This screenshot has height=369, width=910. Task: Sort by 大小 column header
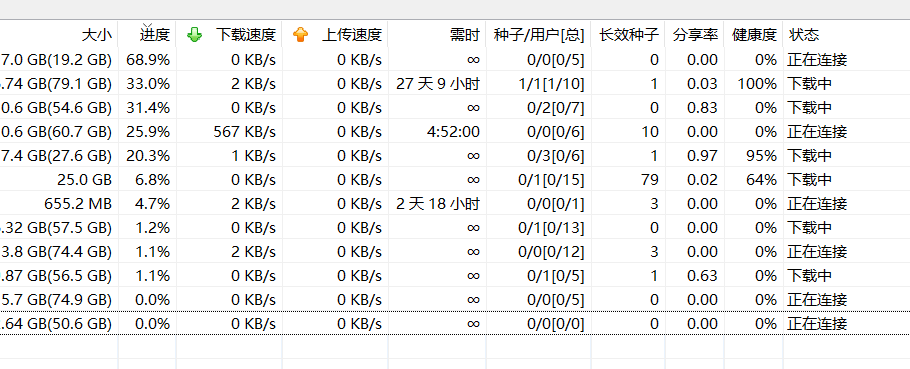click(x=59, y=35)
